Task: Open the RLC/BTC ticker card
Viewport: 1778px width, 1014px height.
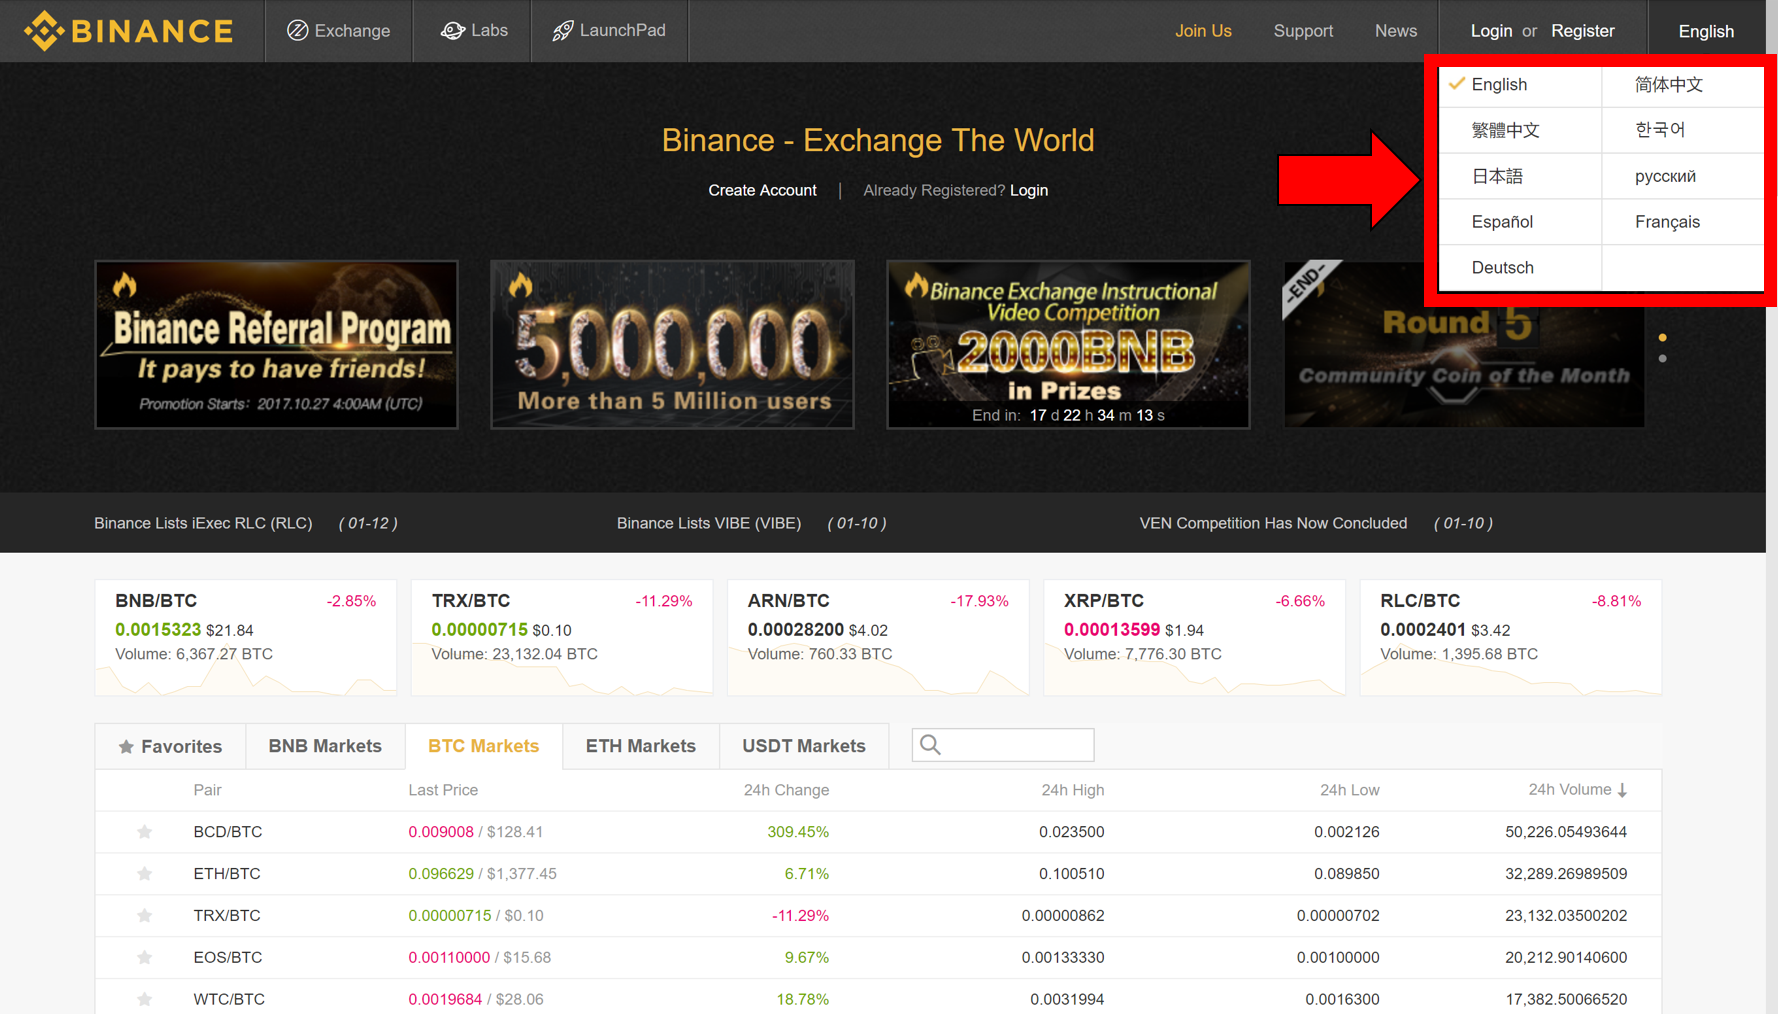Action: (x=1511, y=637)
